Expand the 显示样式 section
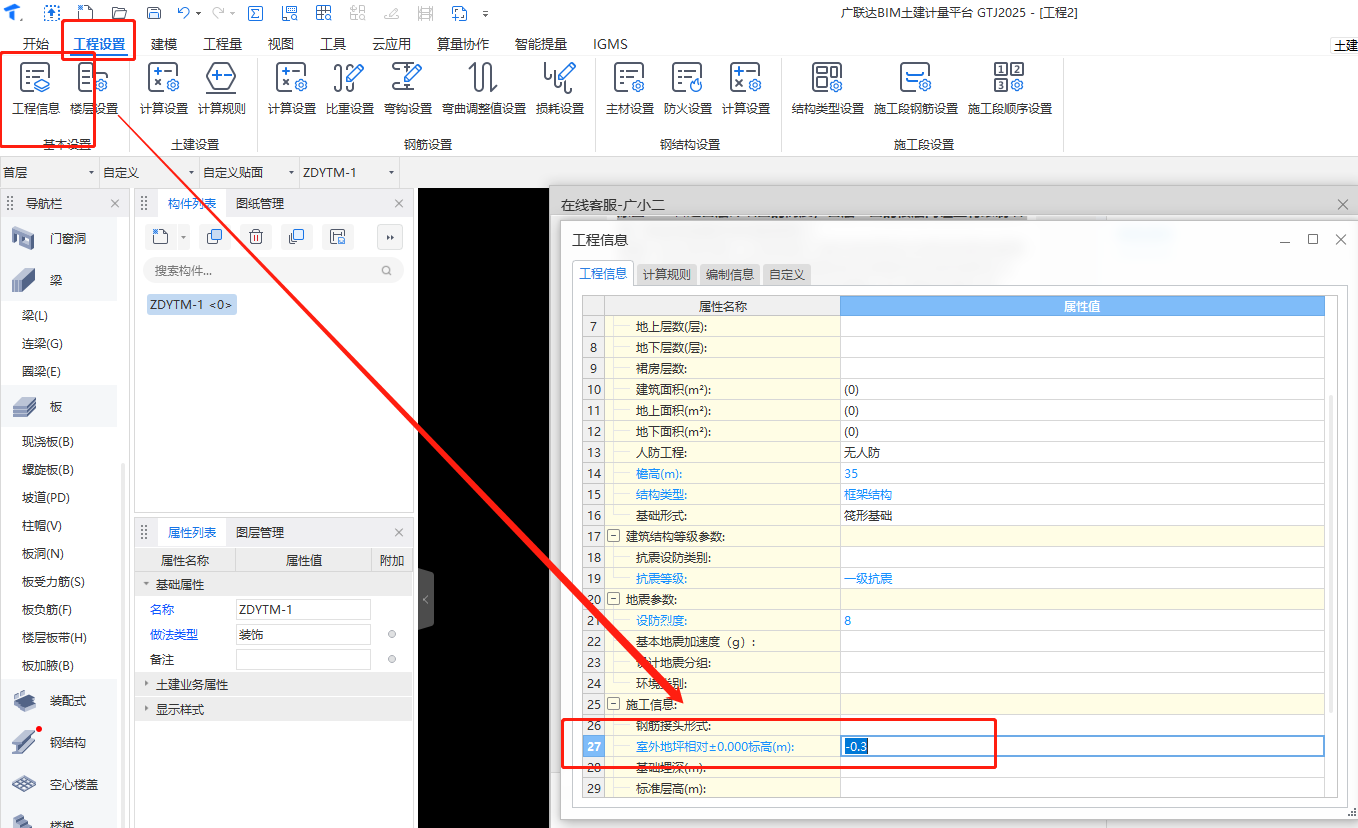 [147, 709]
